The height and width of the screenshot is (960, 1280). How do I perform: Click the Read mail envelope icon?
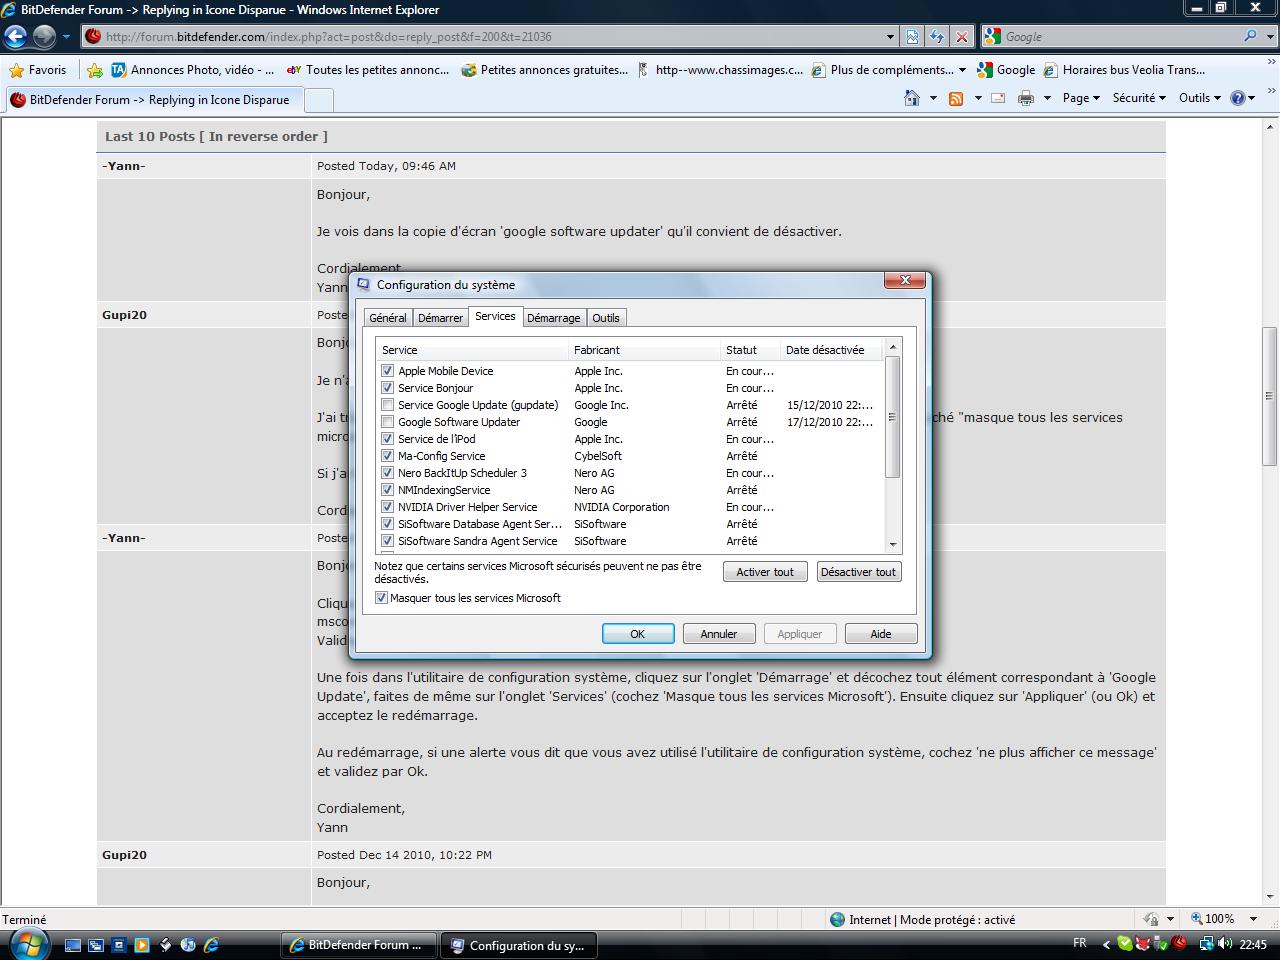tap(998, 98)
